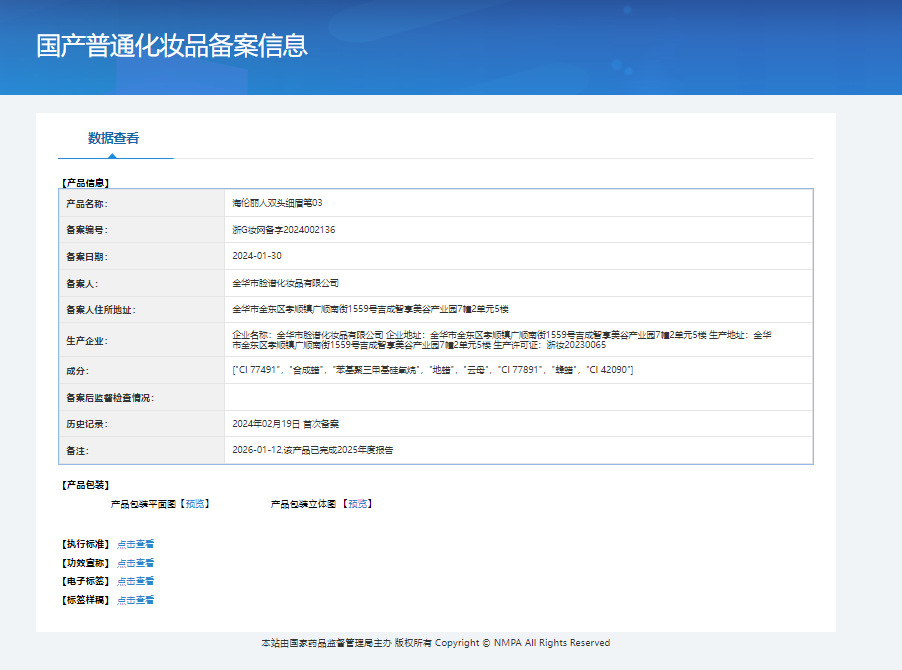Screen dimensions: 902x670
Task: Click the 产品名称 row label
Action: pyautogui.click(x=87, y=204)
